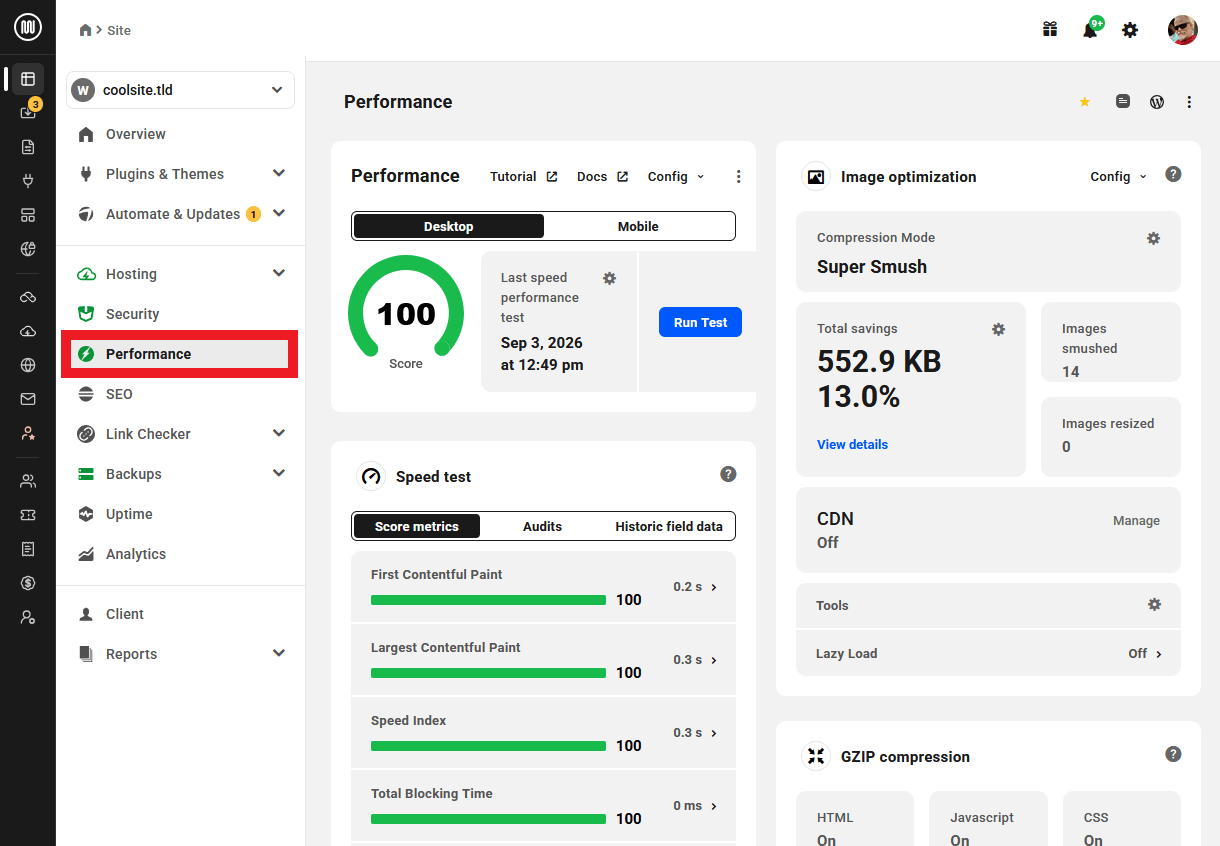Image resolution: width=1220 pixels, height=846 pixels.
Task: Click the WPMU DEV logo icon
Action: pyautogui.click(x=28, y=28)
